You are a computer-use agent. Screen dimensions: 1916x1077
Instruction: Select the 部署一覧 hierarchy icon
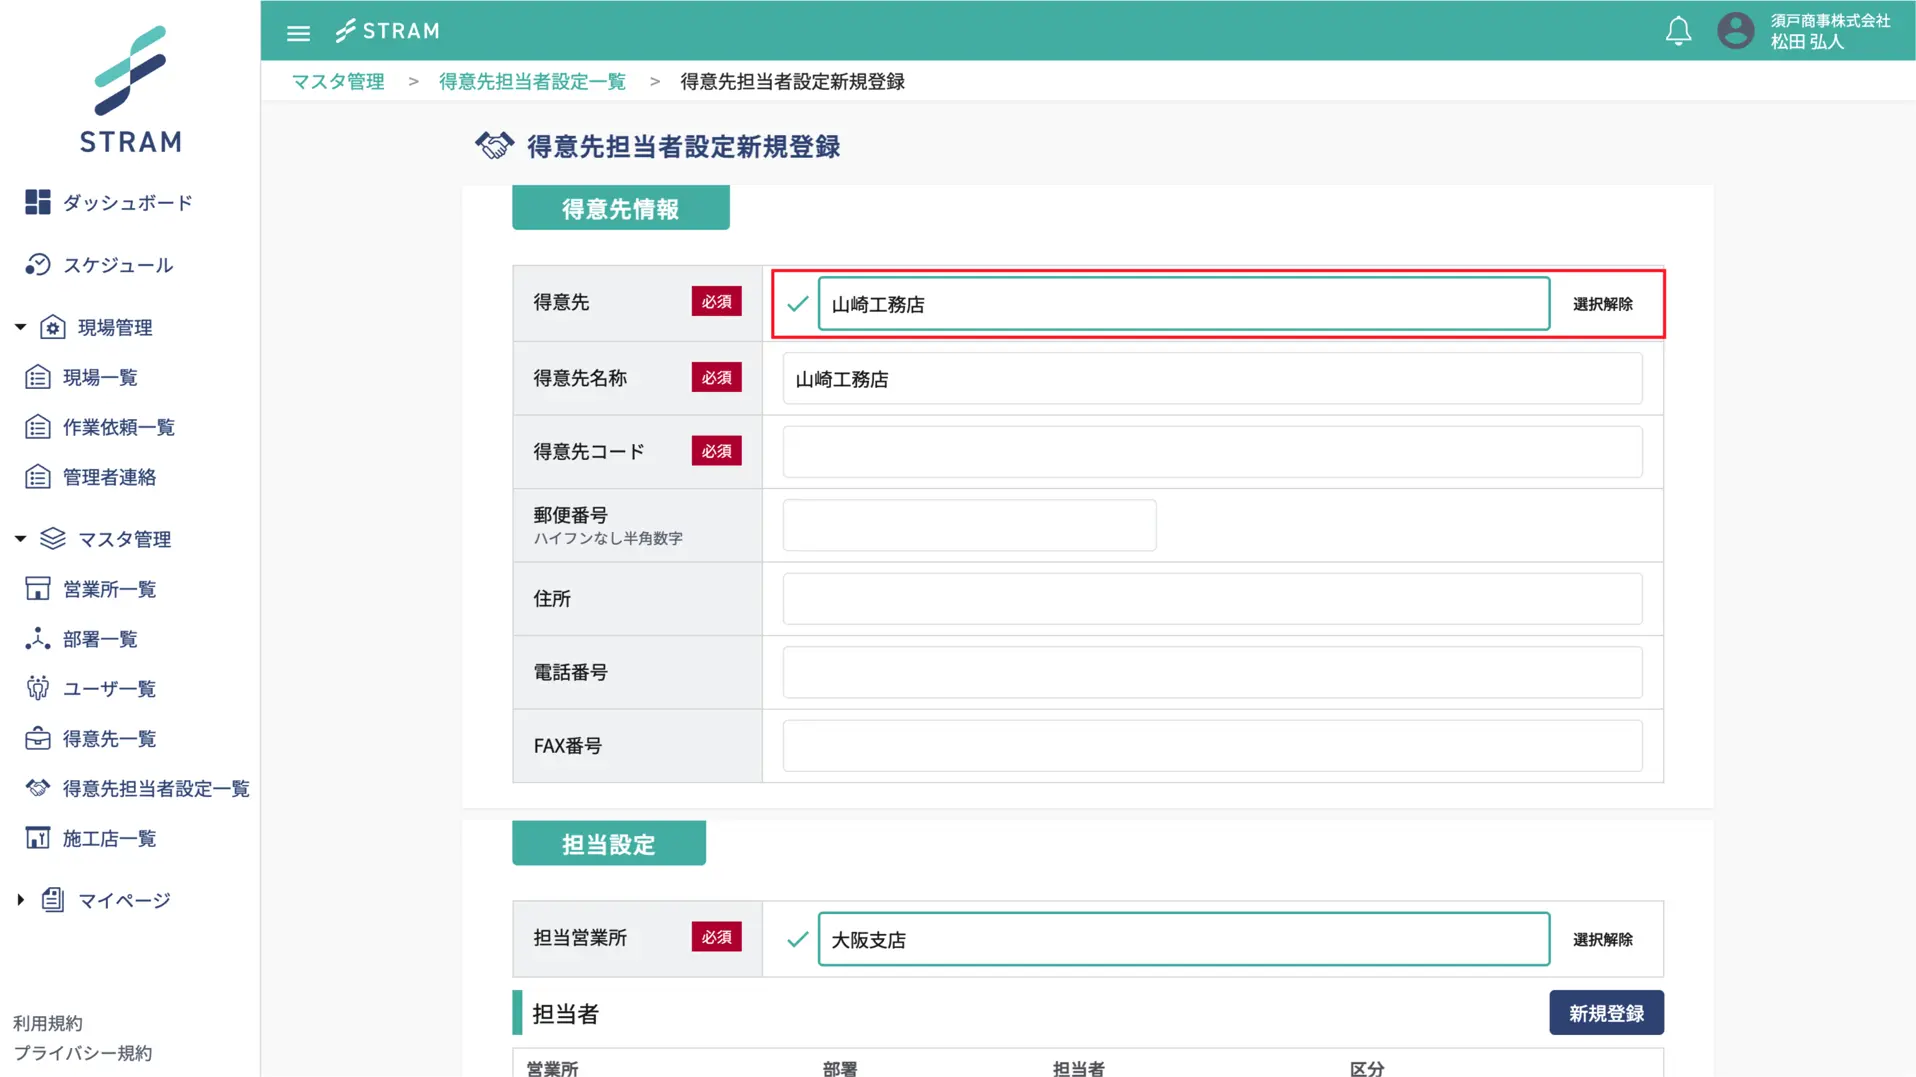[38, 639]
